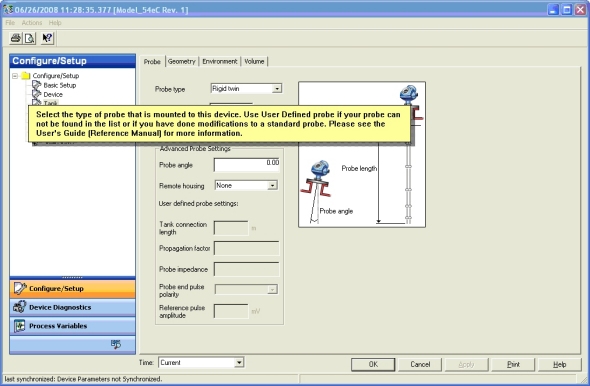Image resolution: width=590 pixels, height=386 pixels.
Task: Click the 'Probe length' diagram label
Action: (359, 169)
